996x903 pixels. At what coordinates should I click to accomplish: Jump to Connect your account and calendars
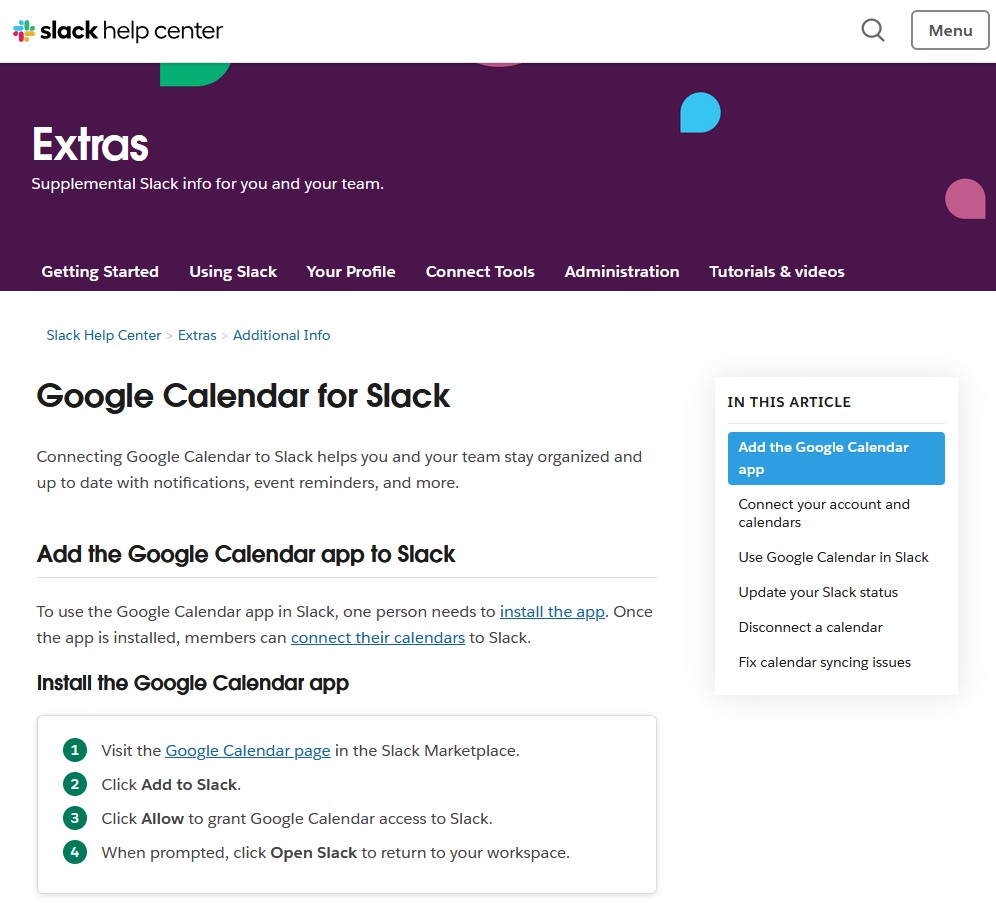[824, 513]
